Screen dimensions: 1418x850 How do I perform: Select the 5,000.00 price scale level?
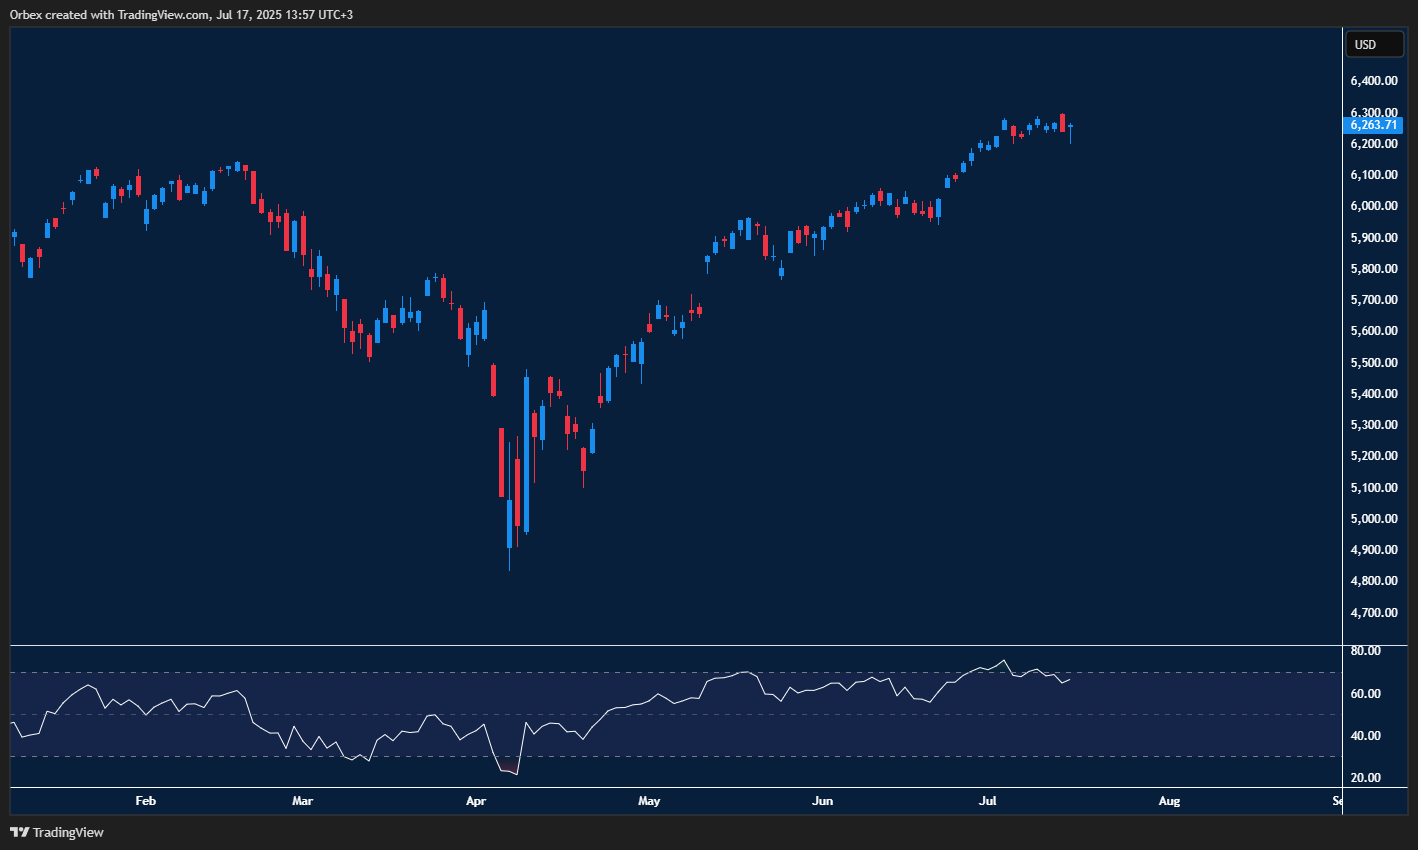[1373, 519]
